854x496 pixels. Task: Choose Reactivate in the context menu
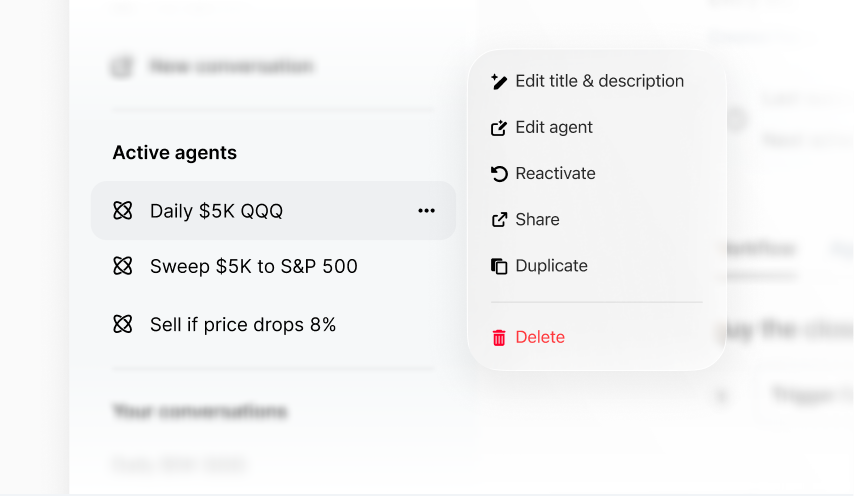click(555, 173)
